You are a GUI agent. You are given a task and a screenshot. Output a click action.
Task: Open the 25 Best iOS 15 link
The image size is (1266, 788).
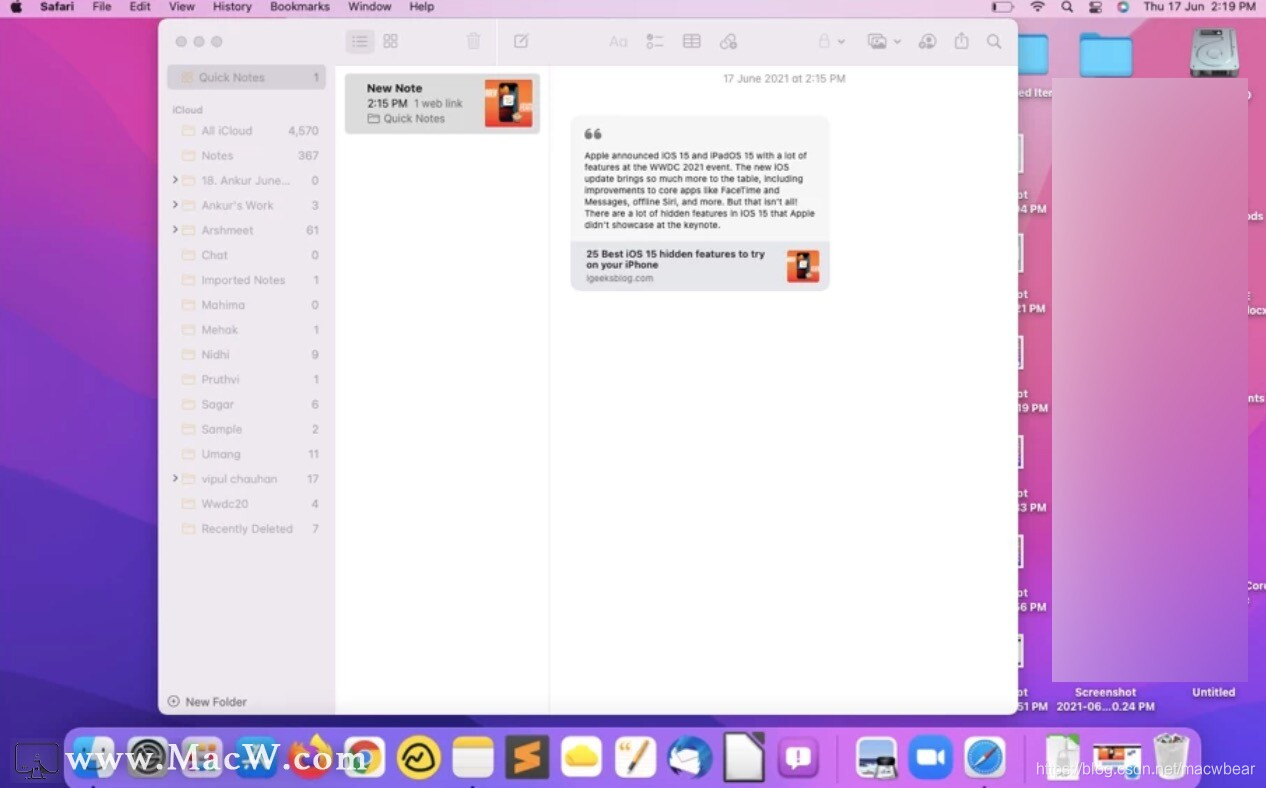pyautogui.click(x=700, y=266)
